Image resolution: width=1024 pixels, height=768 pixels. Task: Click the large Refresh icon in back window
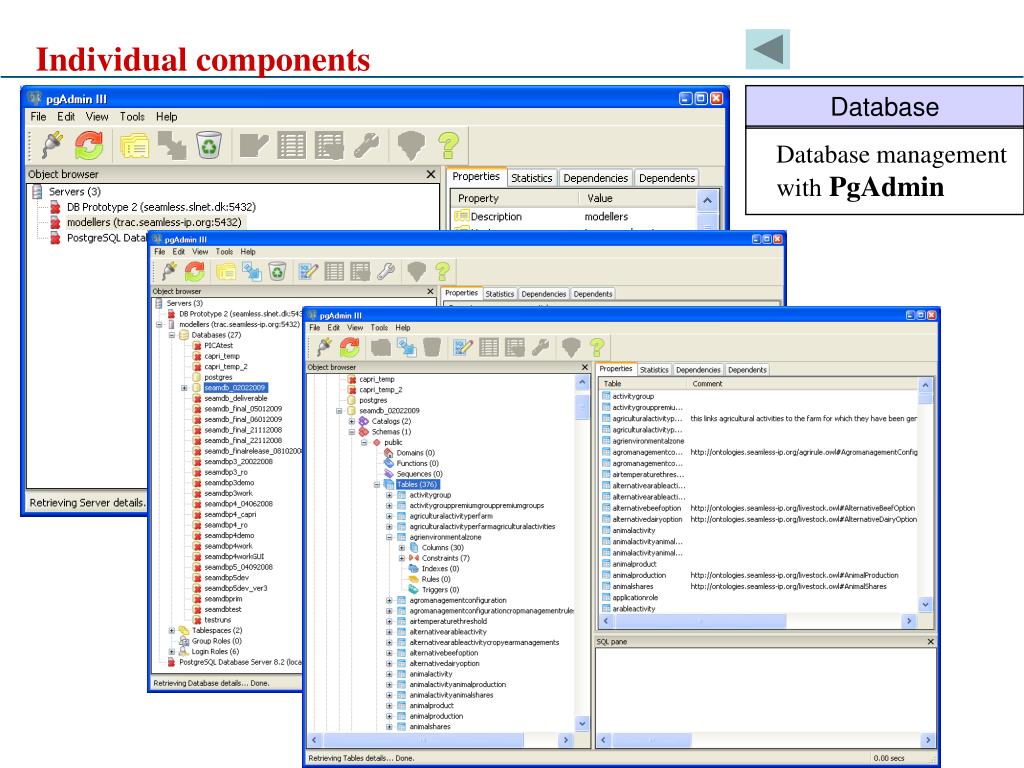(89, 145)
